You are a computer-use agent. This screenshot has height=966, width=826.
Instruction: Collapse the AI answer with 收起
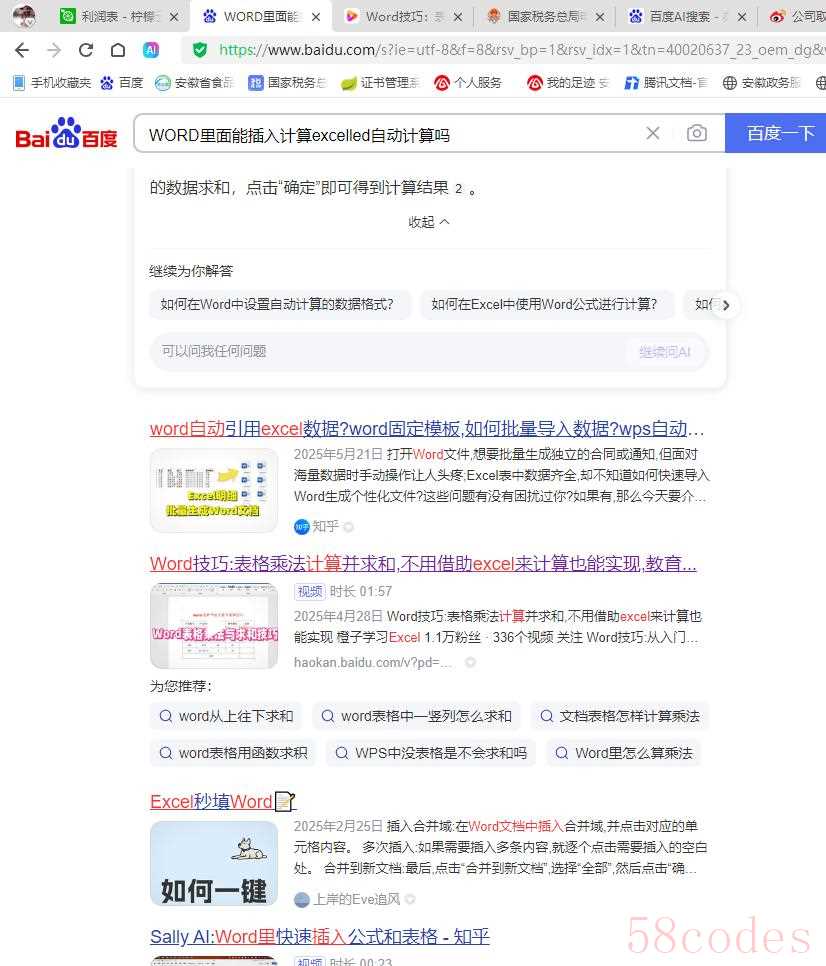[429, 222]
